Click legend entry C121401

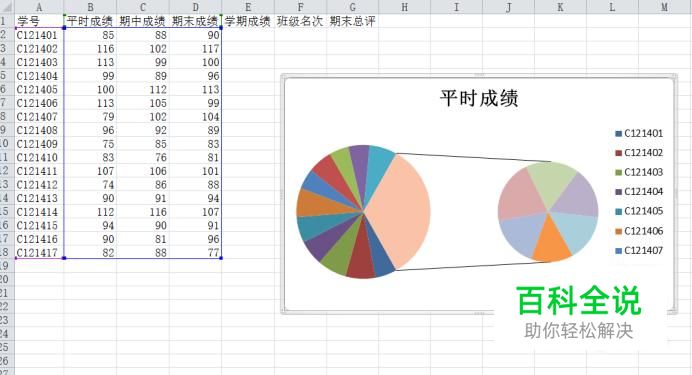tap(639, 133)
